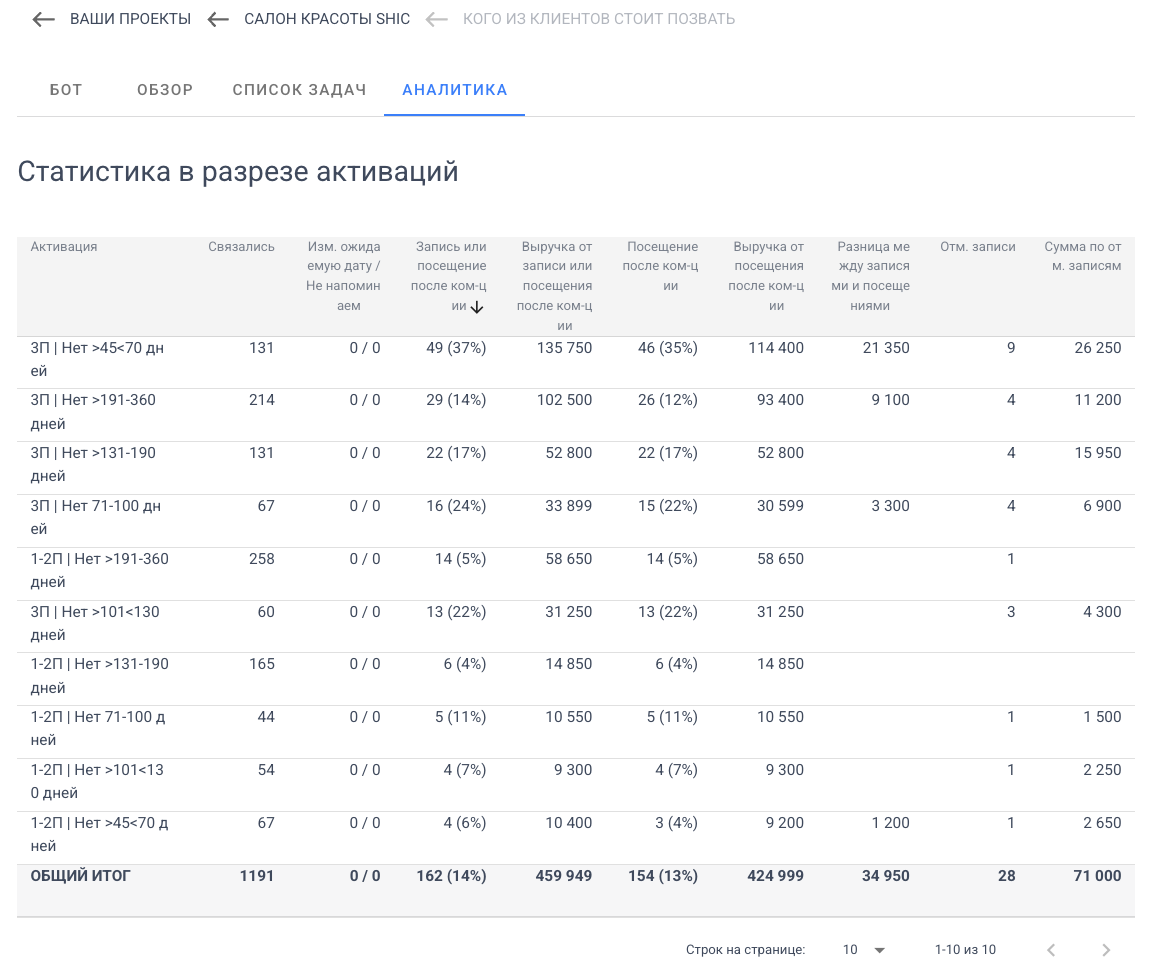Click row ЗП | Нет >101<130 дней

[576, 627]
